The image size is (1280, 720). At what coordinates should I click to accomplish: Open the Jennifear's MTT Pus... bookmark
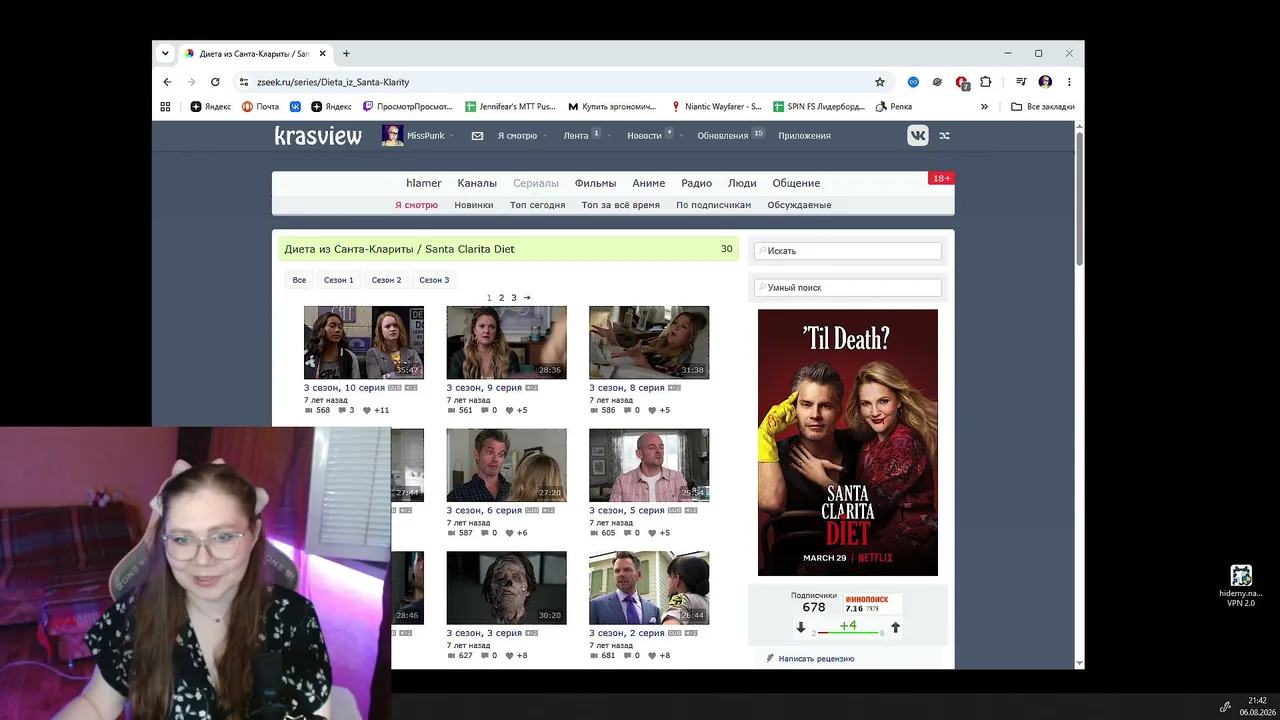510,106
